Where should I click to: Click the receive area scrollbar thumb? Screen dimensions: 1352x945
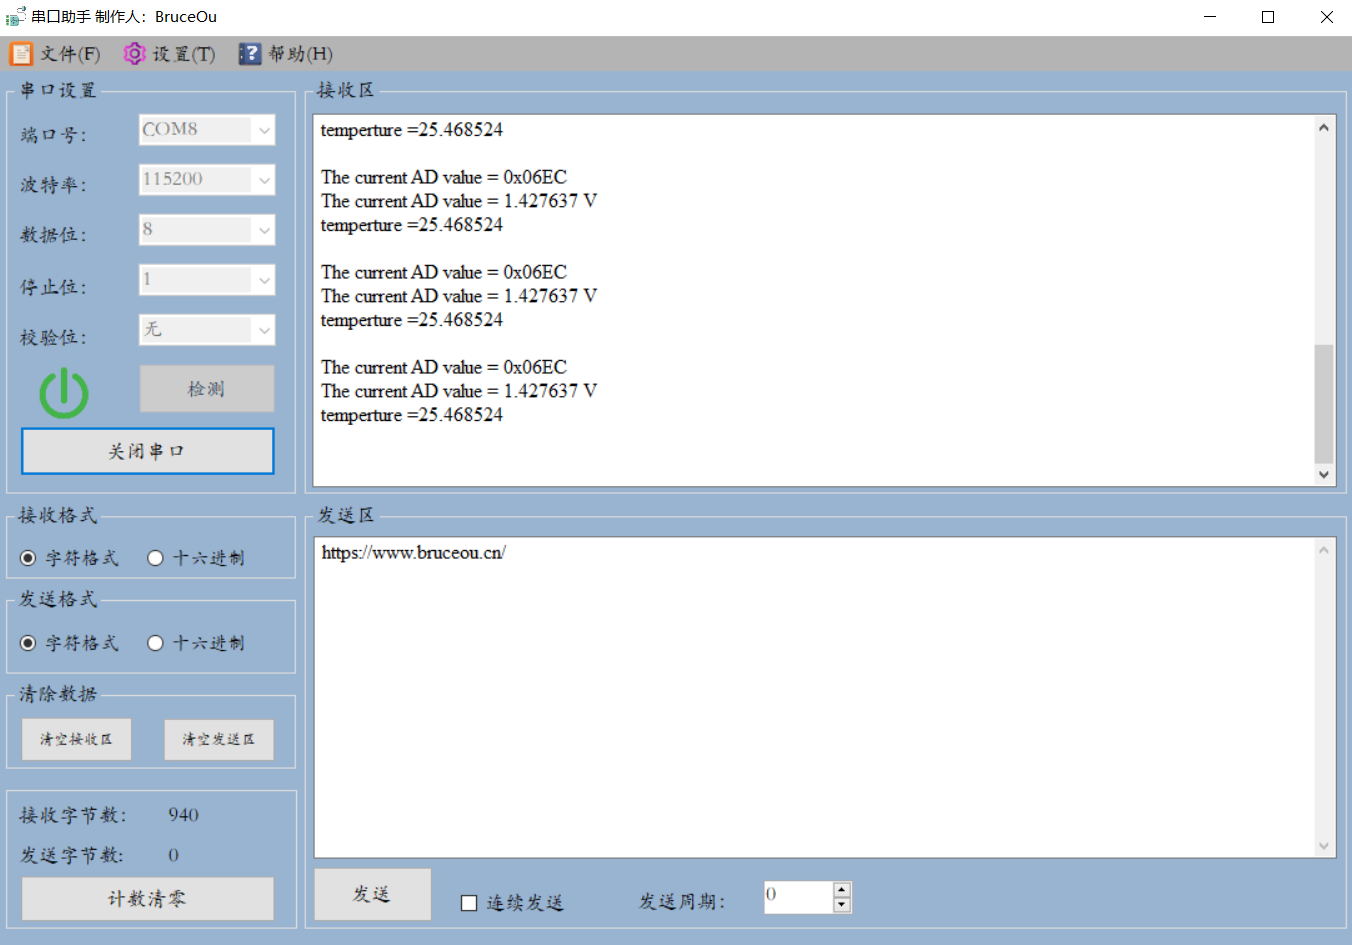1324,404
